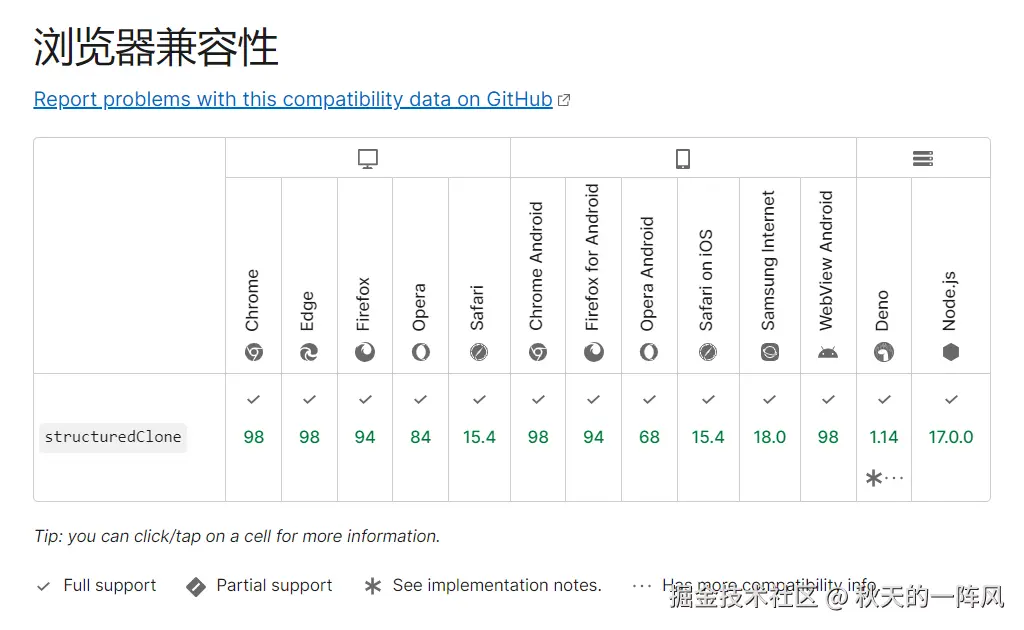Screen dimensions: 1024x630
Task: Click the Samsung Internet logo icon
Action: [x=769, y=352]
